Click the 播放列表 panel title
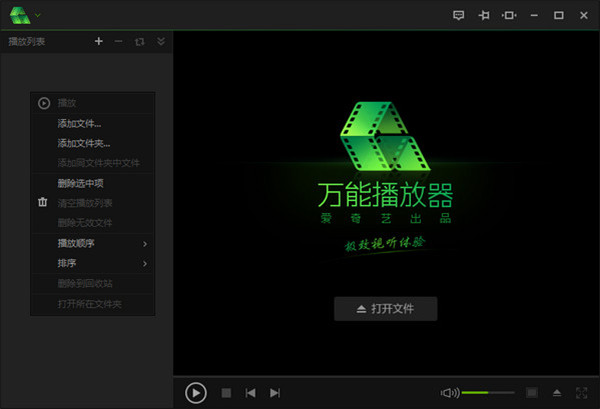The height and width of the screenshot is (409, 600). pyautogui.click(x=27, y=41)
